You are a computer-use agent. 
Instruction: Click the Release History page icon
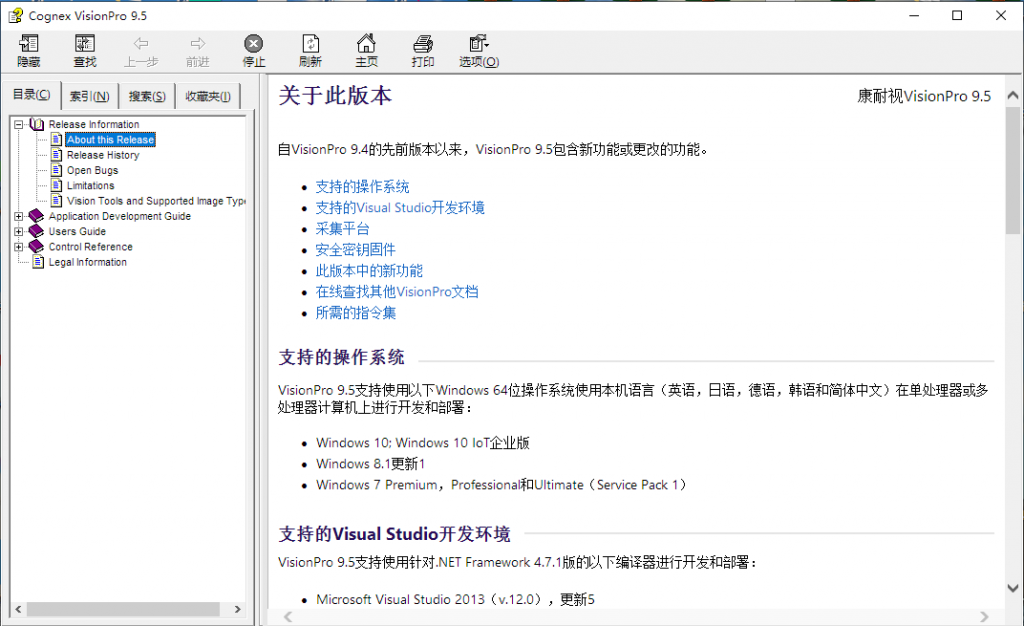click(57, 155)
